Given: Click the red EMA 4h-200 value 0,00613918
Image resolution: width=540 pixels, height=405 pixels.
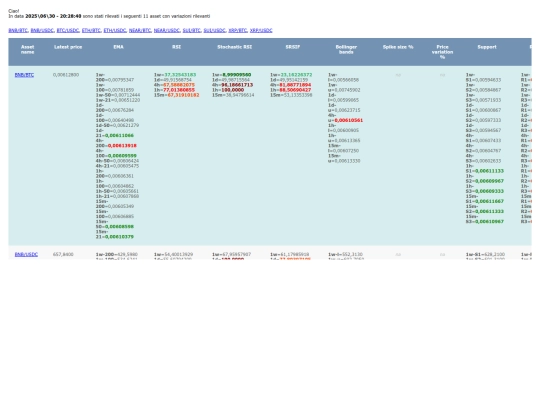Looking at the screenshot, I should [122, 146].
